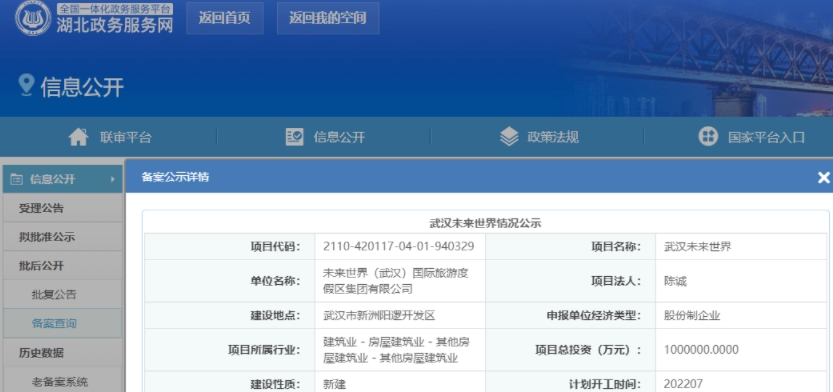Viewport: 833px width, 392px height.
Task: Expand the 信息公开 sidebar arrow
Action: pos(113,180)
